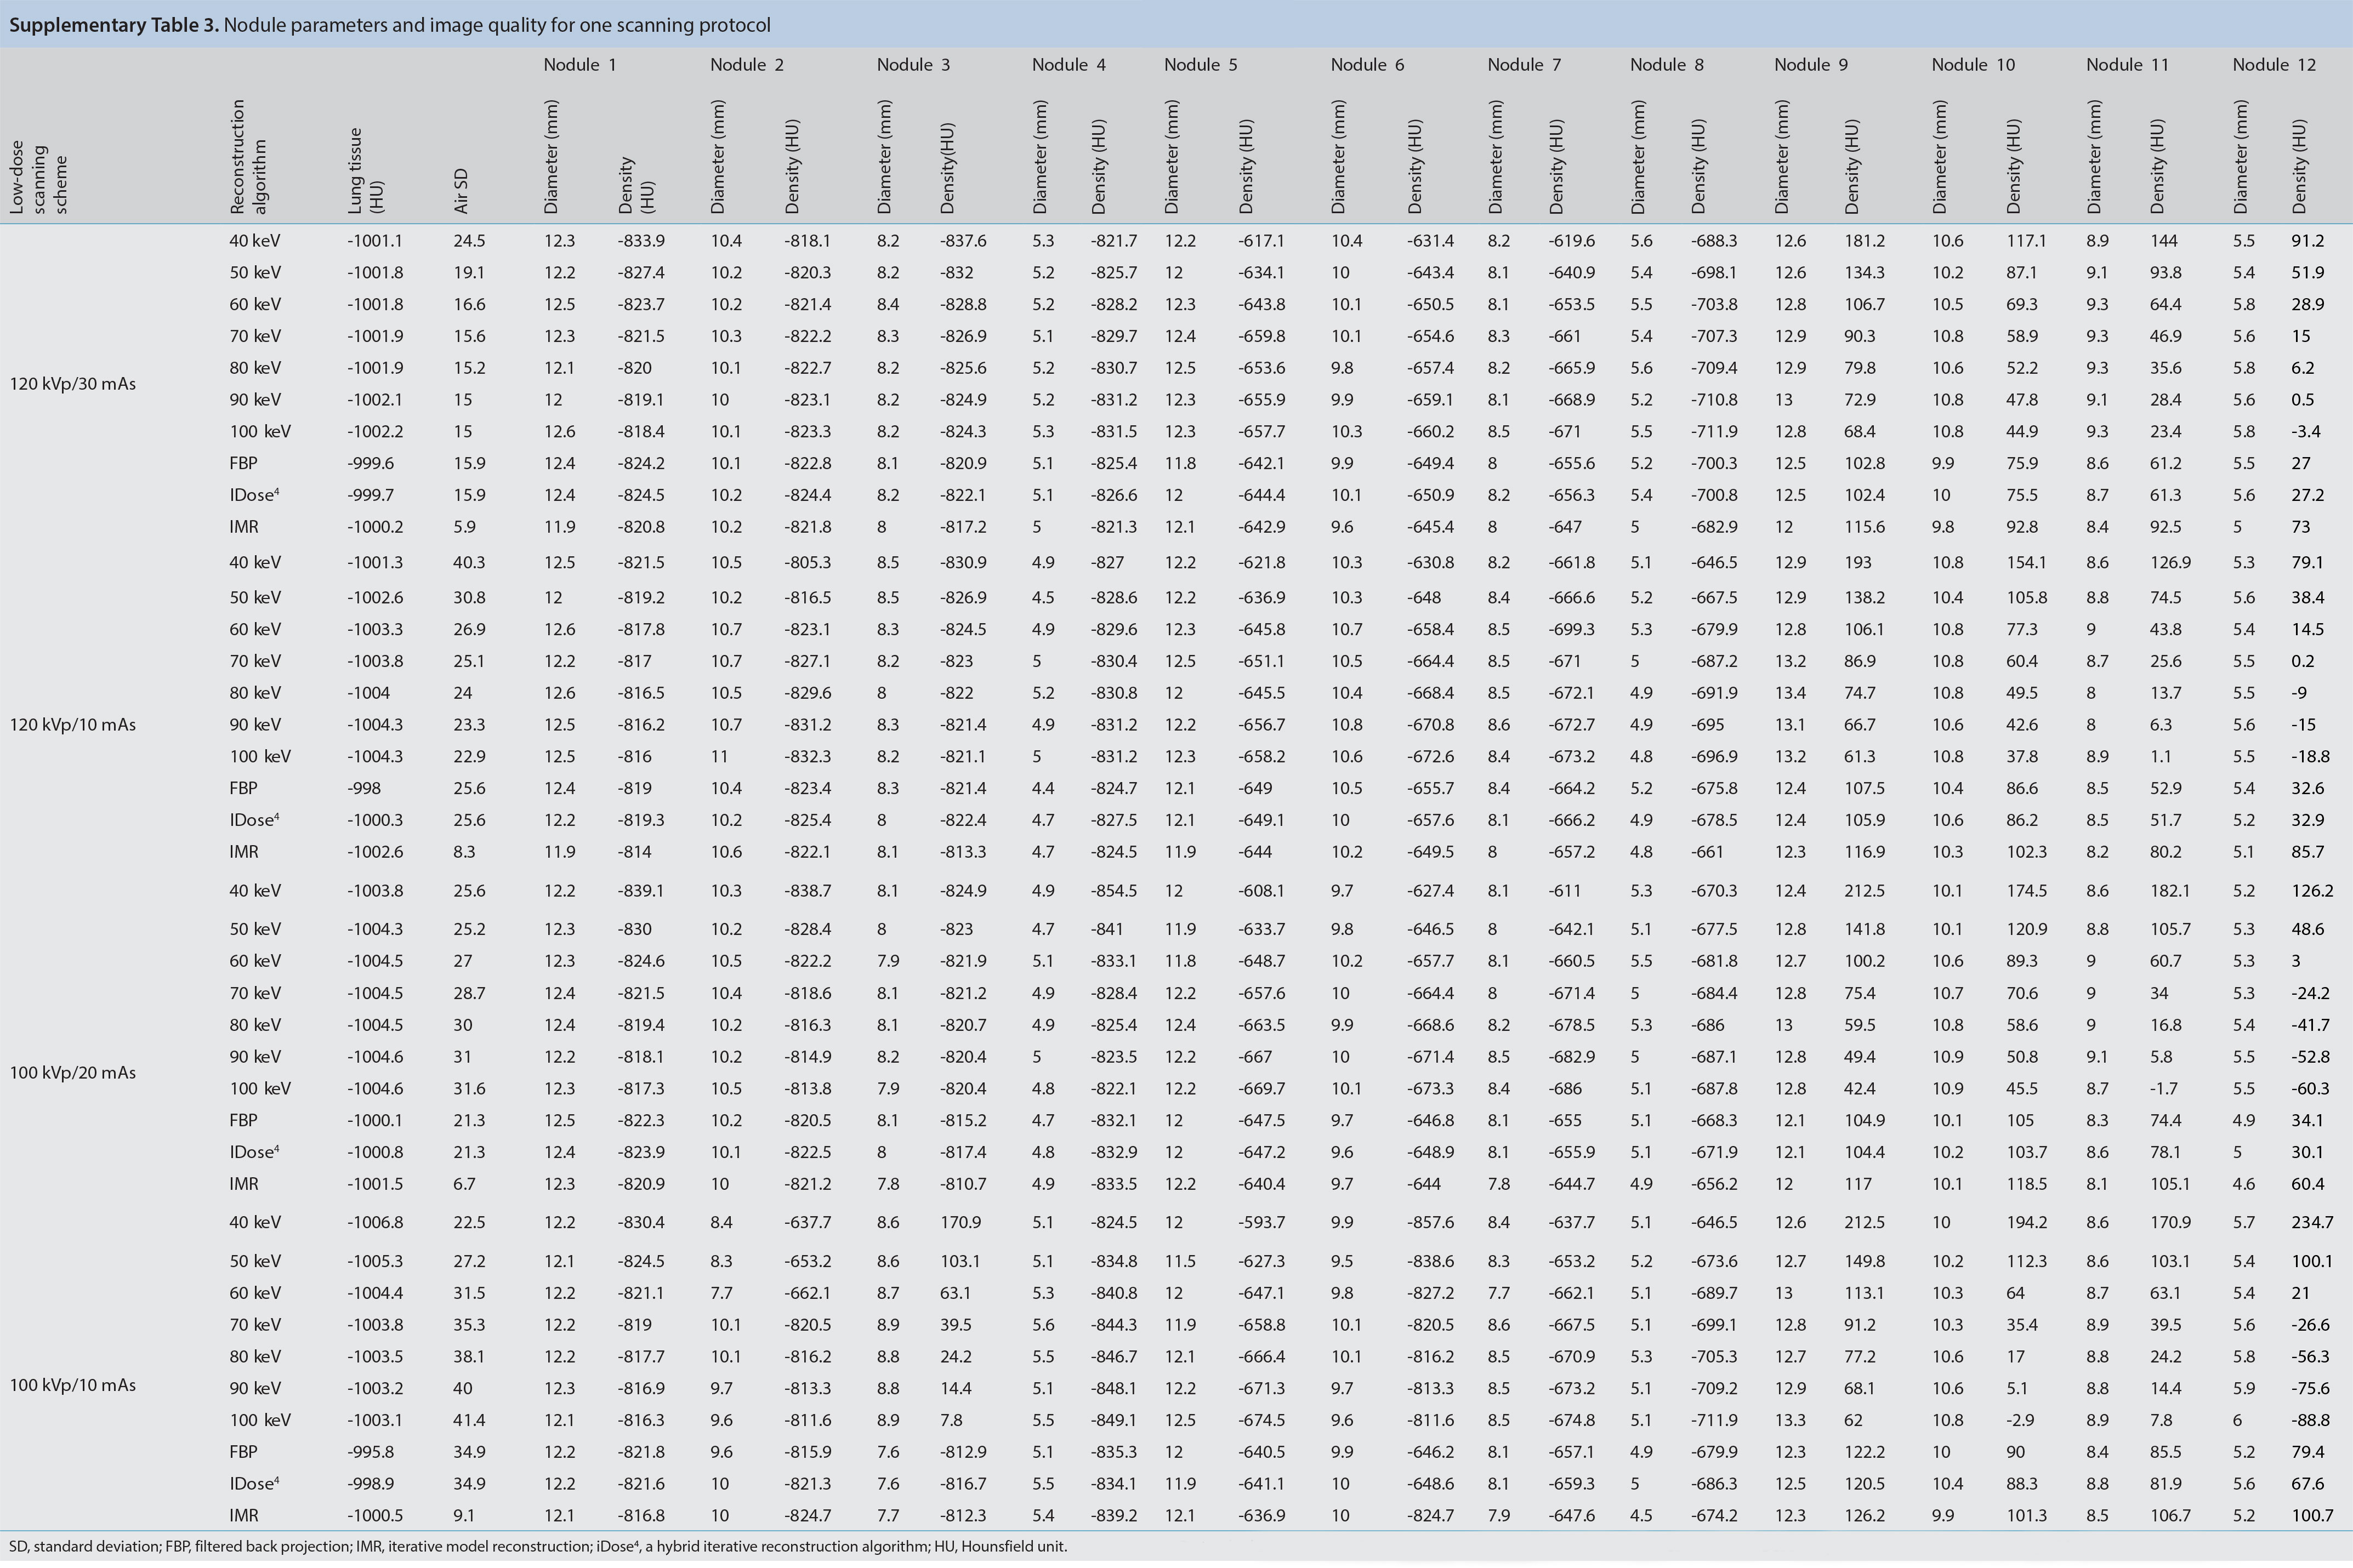Click Nodule 2 density "-805.3"
2353x1568 pixels.
click(x=808, y=562)
